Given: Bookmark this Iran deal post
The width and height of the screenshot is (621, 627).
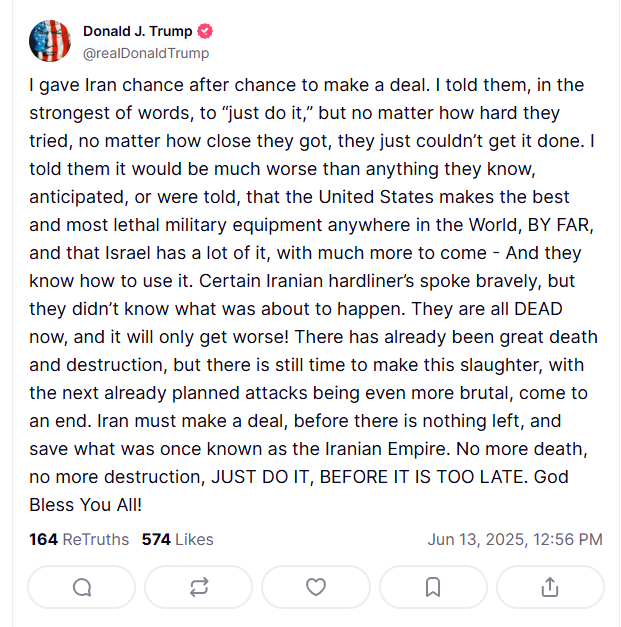Looking at the screenshot, I should [x=433, y=587].
